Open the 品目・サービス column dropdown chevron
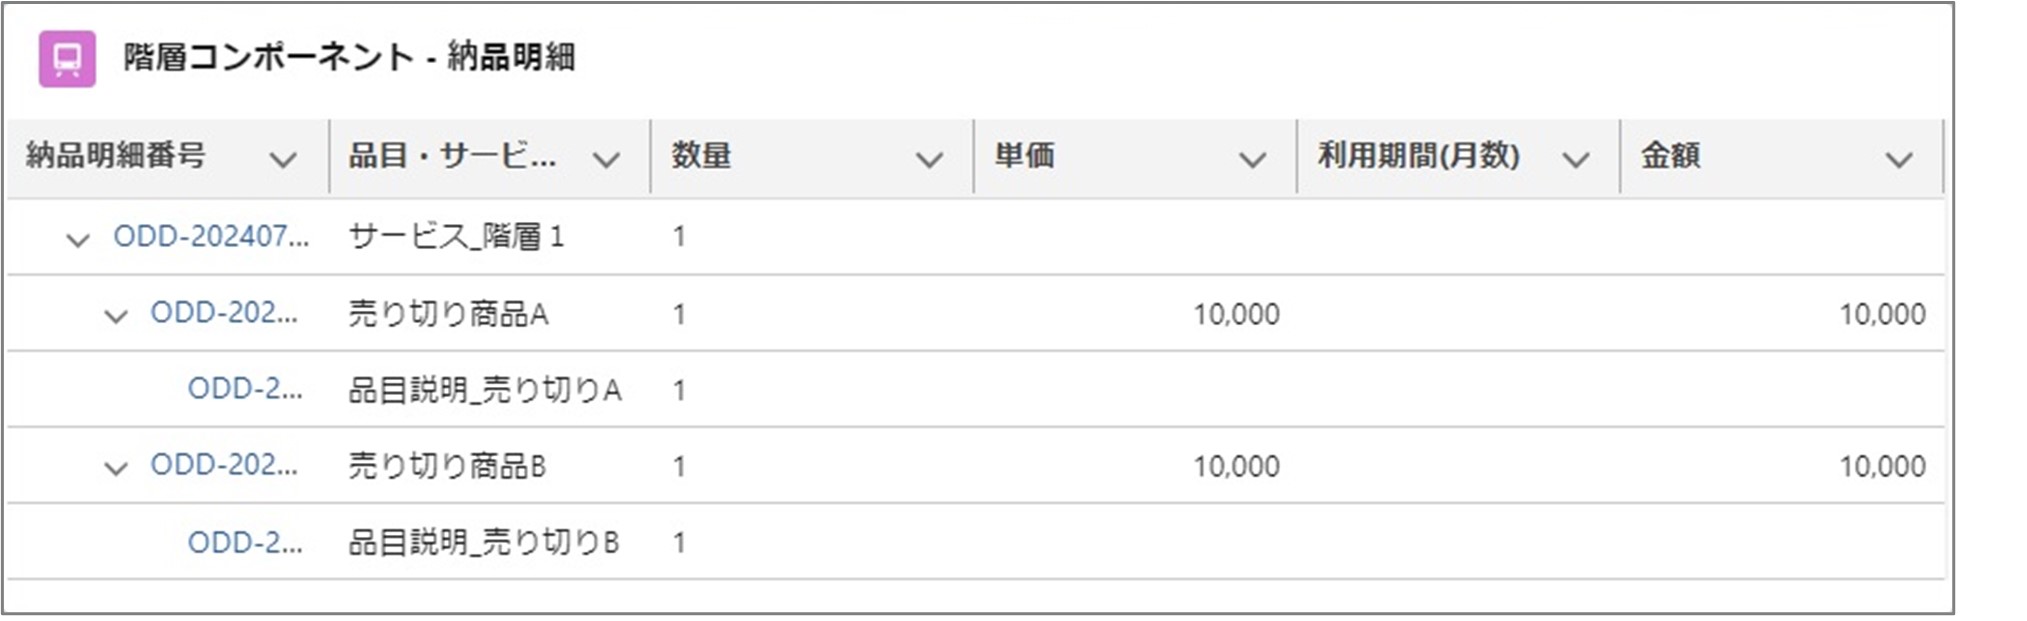 point(606,159)
